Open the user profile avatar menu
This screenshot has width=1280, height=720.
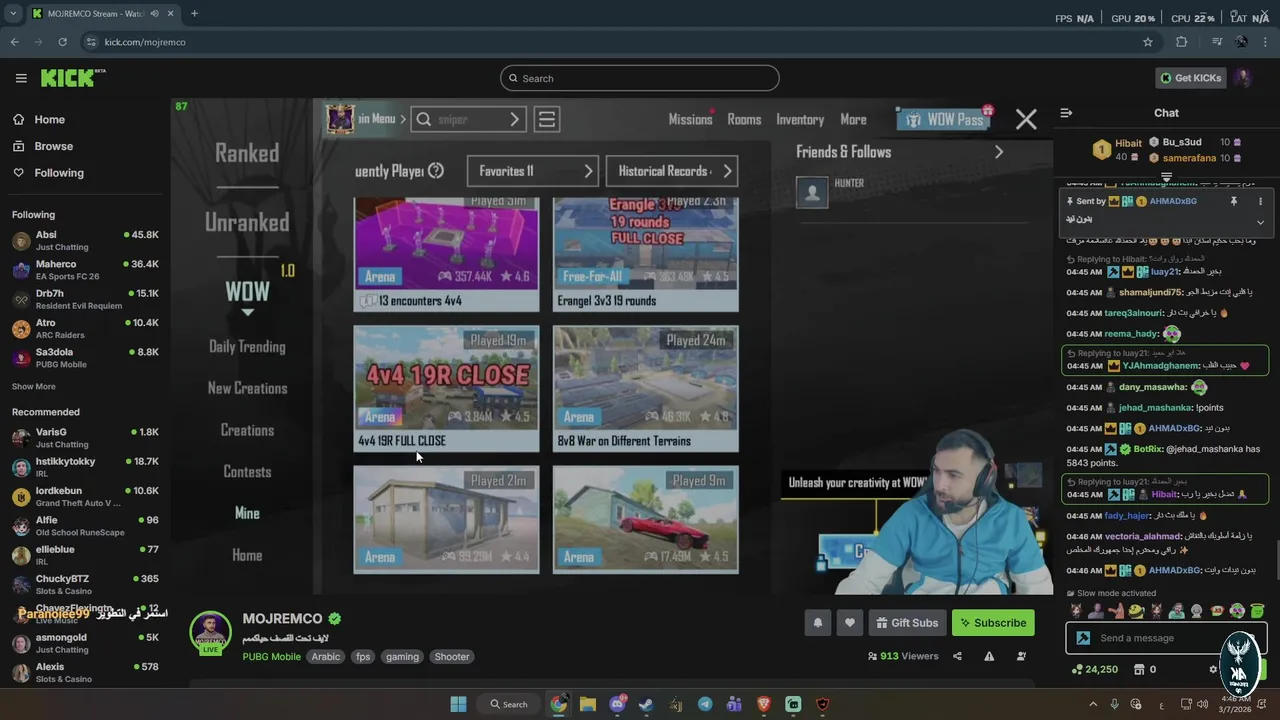pyautogui.click(x=1242, y=78)
